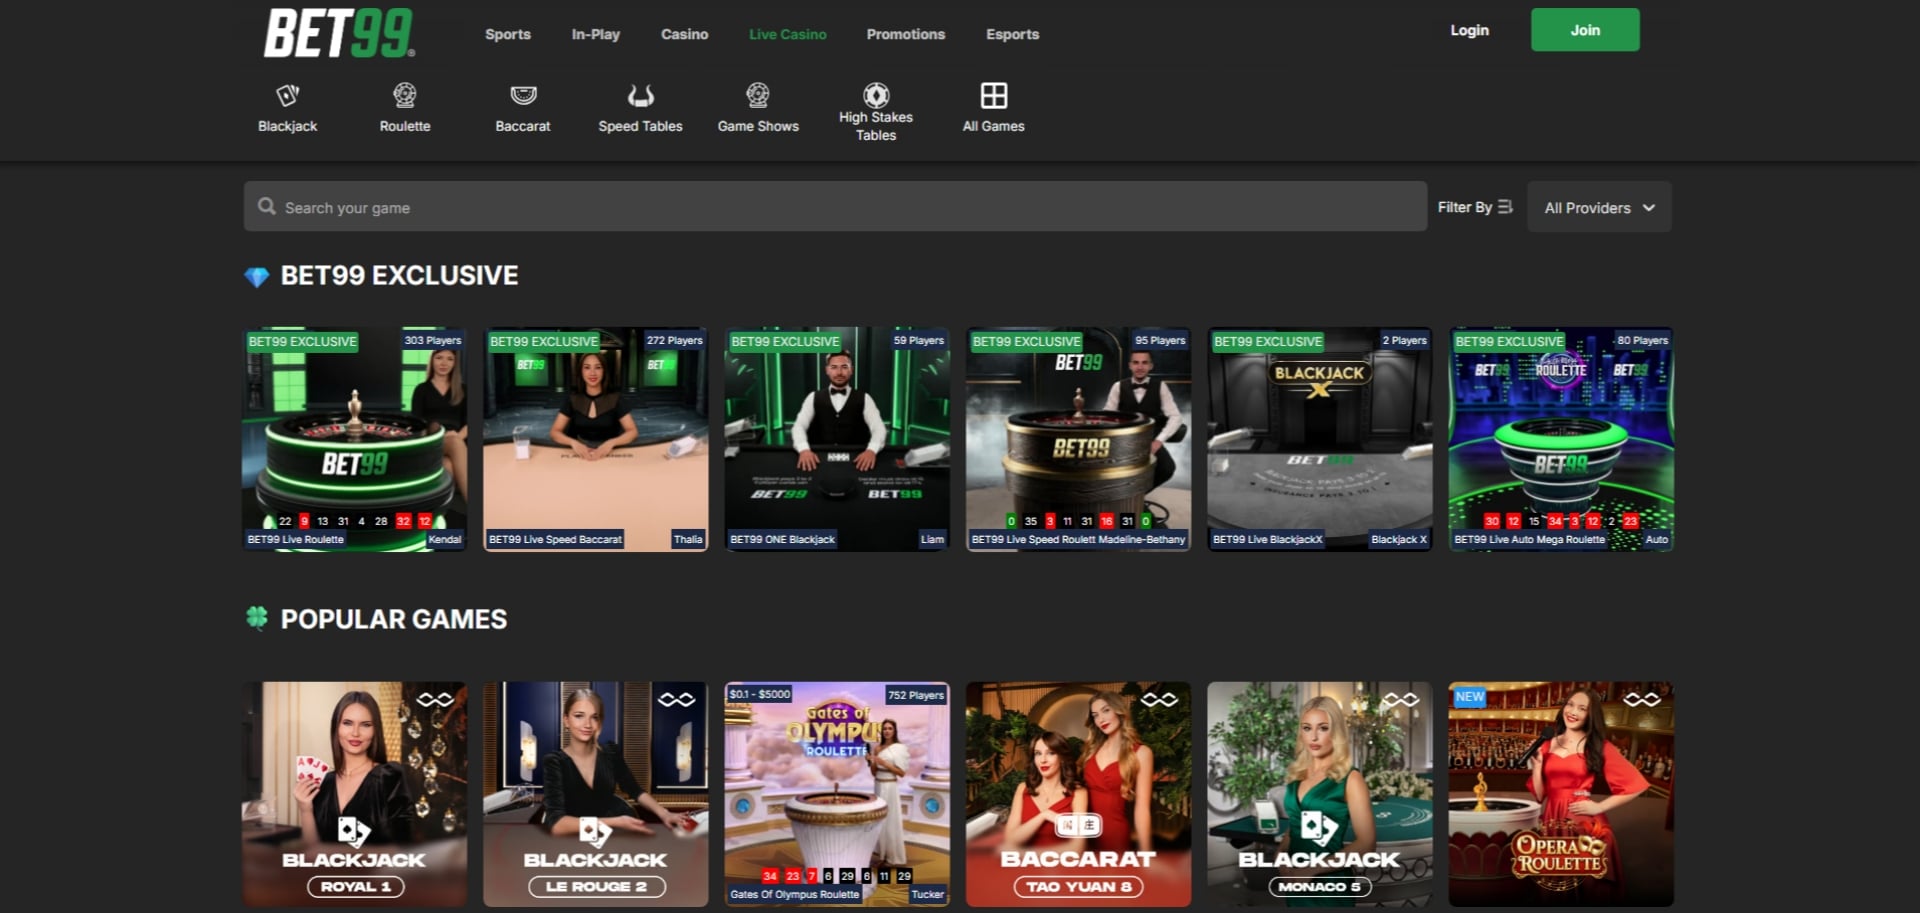Image resolution: width=1920 pixels, height=913 pixels.
Task: Launch the Opera Roulette game
Action: coord(1561,795)
